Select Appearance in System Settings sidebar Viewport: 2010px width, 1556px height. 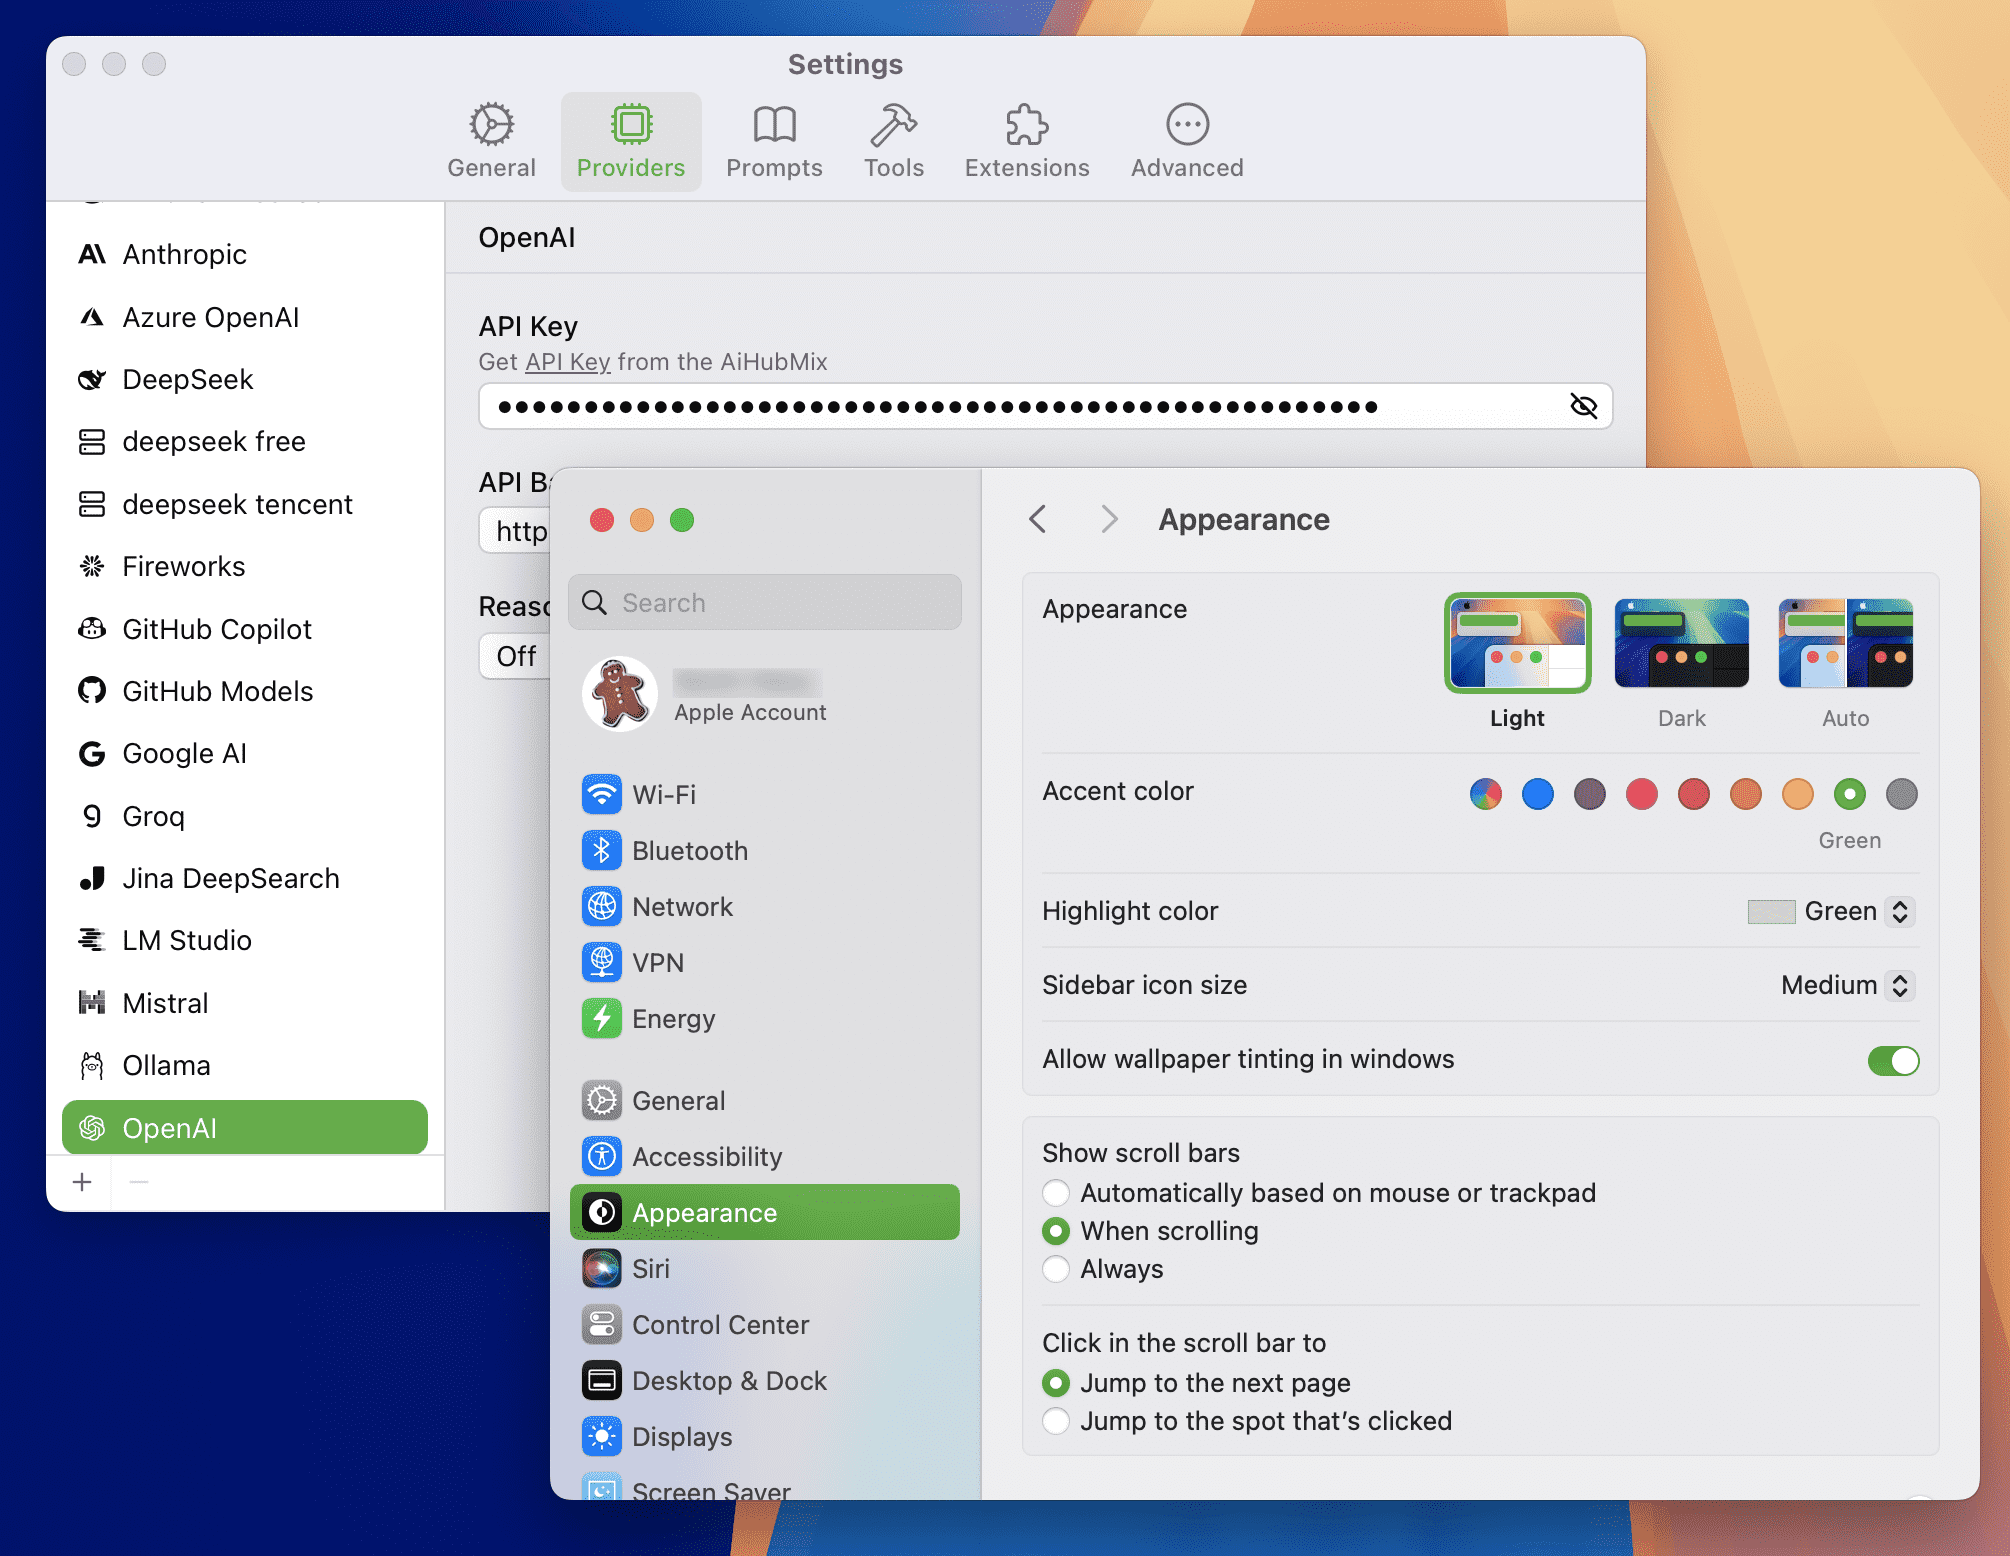point(765,1213)
